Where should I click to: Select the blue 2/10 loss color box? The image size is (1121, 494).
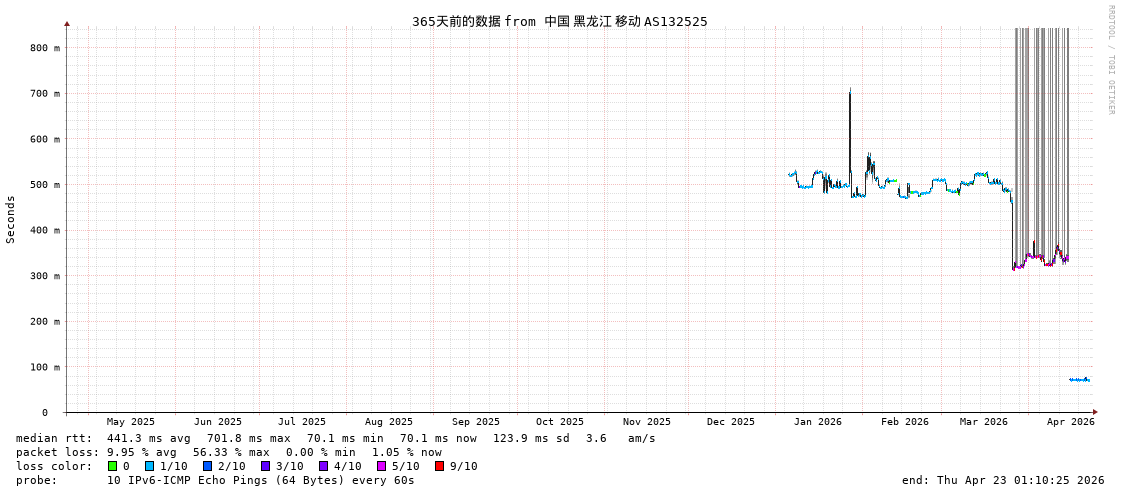207,466
